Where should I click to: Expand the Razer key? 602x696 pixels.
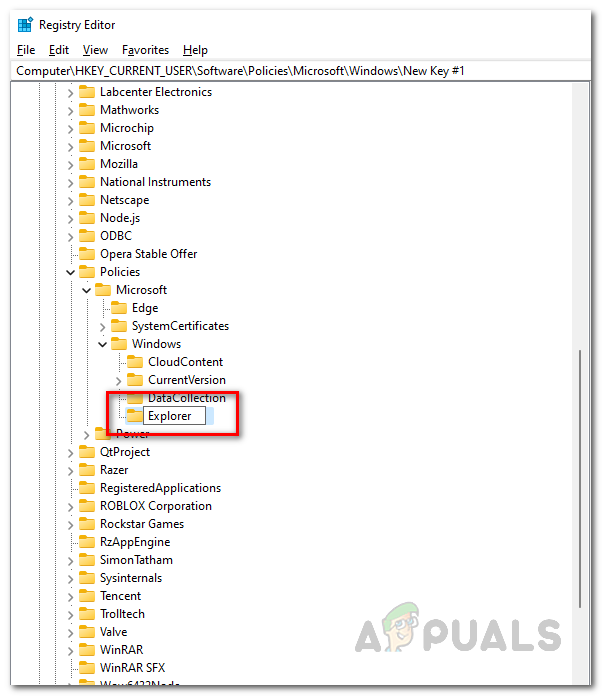70,471
